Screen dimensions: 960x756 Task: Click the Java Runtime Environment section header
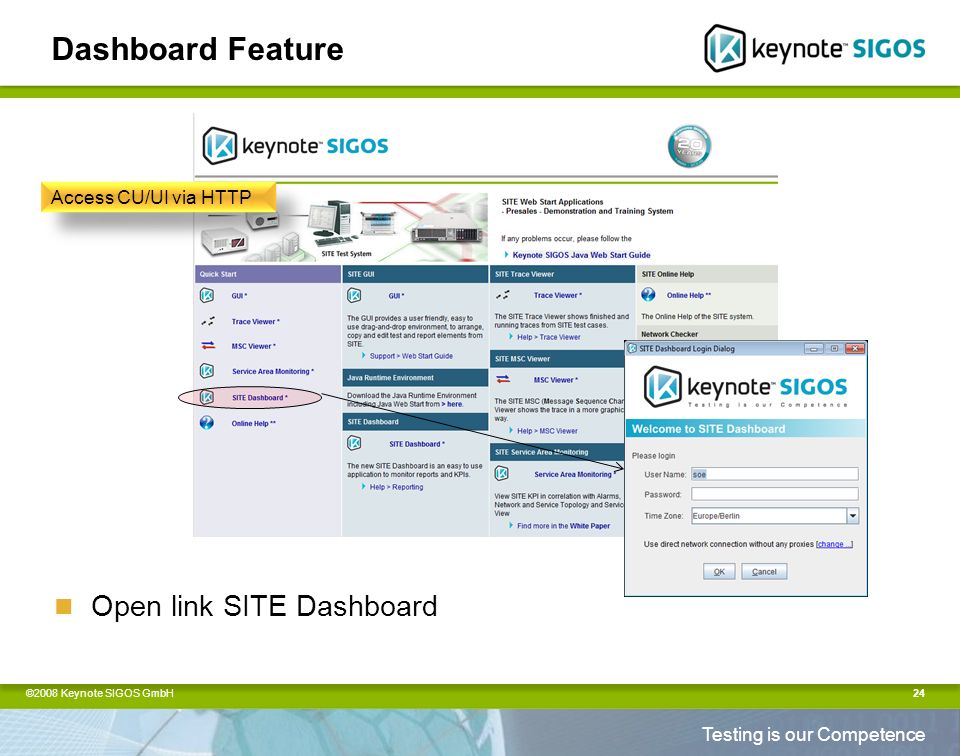pyautogui.click(x=414, y=377)
